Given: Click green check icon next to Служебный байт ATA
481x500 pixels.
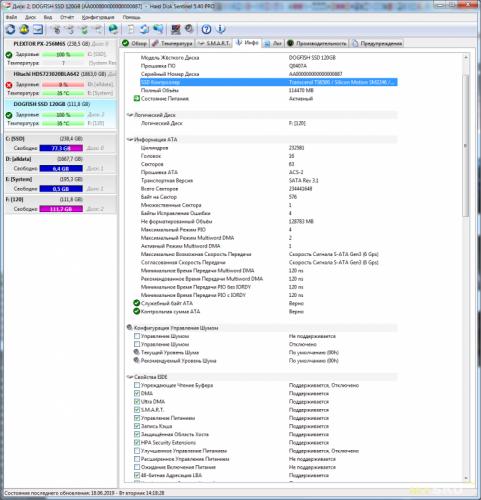Looking at the screenshot, I should coord(136,303).
